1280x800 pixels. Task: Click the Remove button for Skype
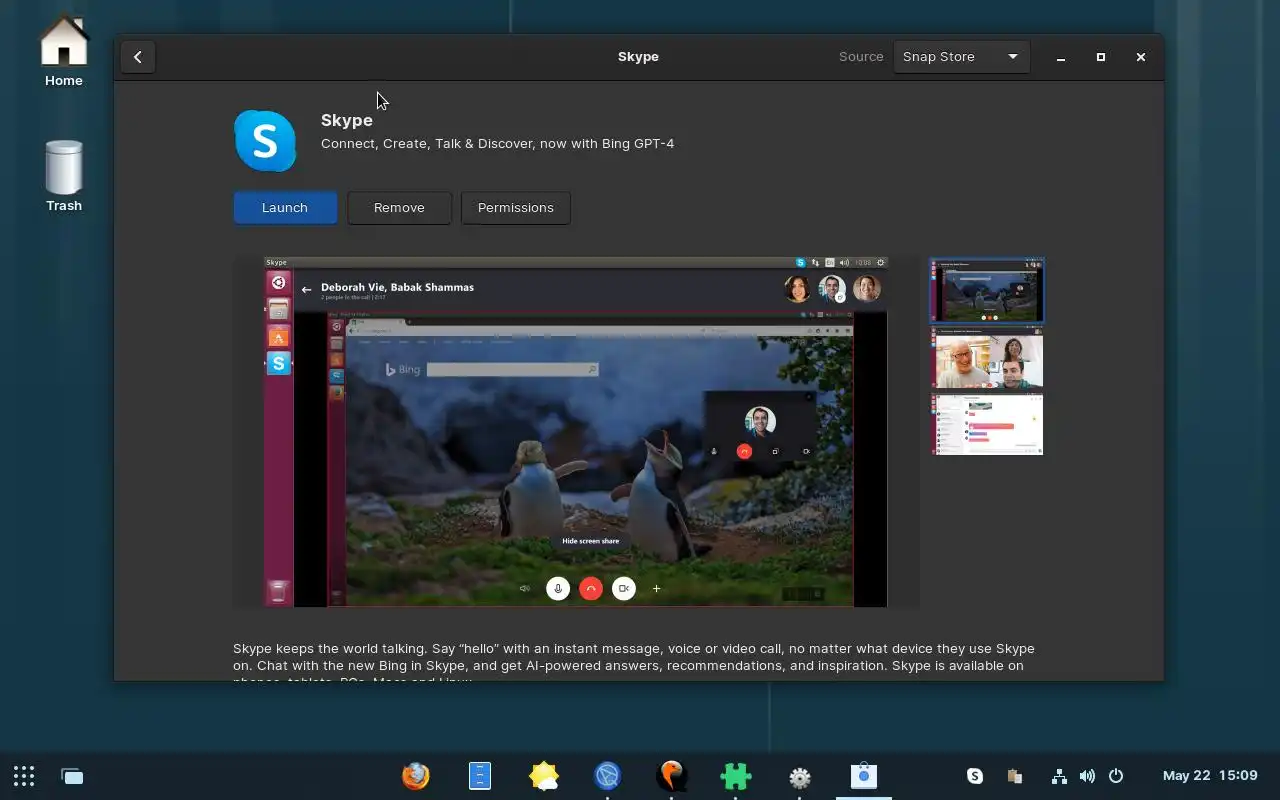point(399,208)
